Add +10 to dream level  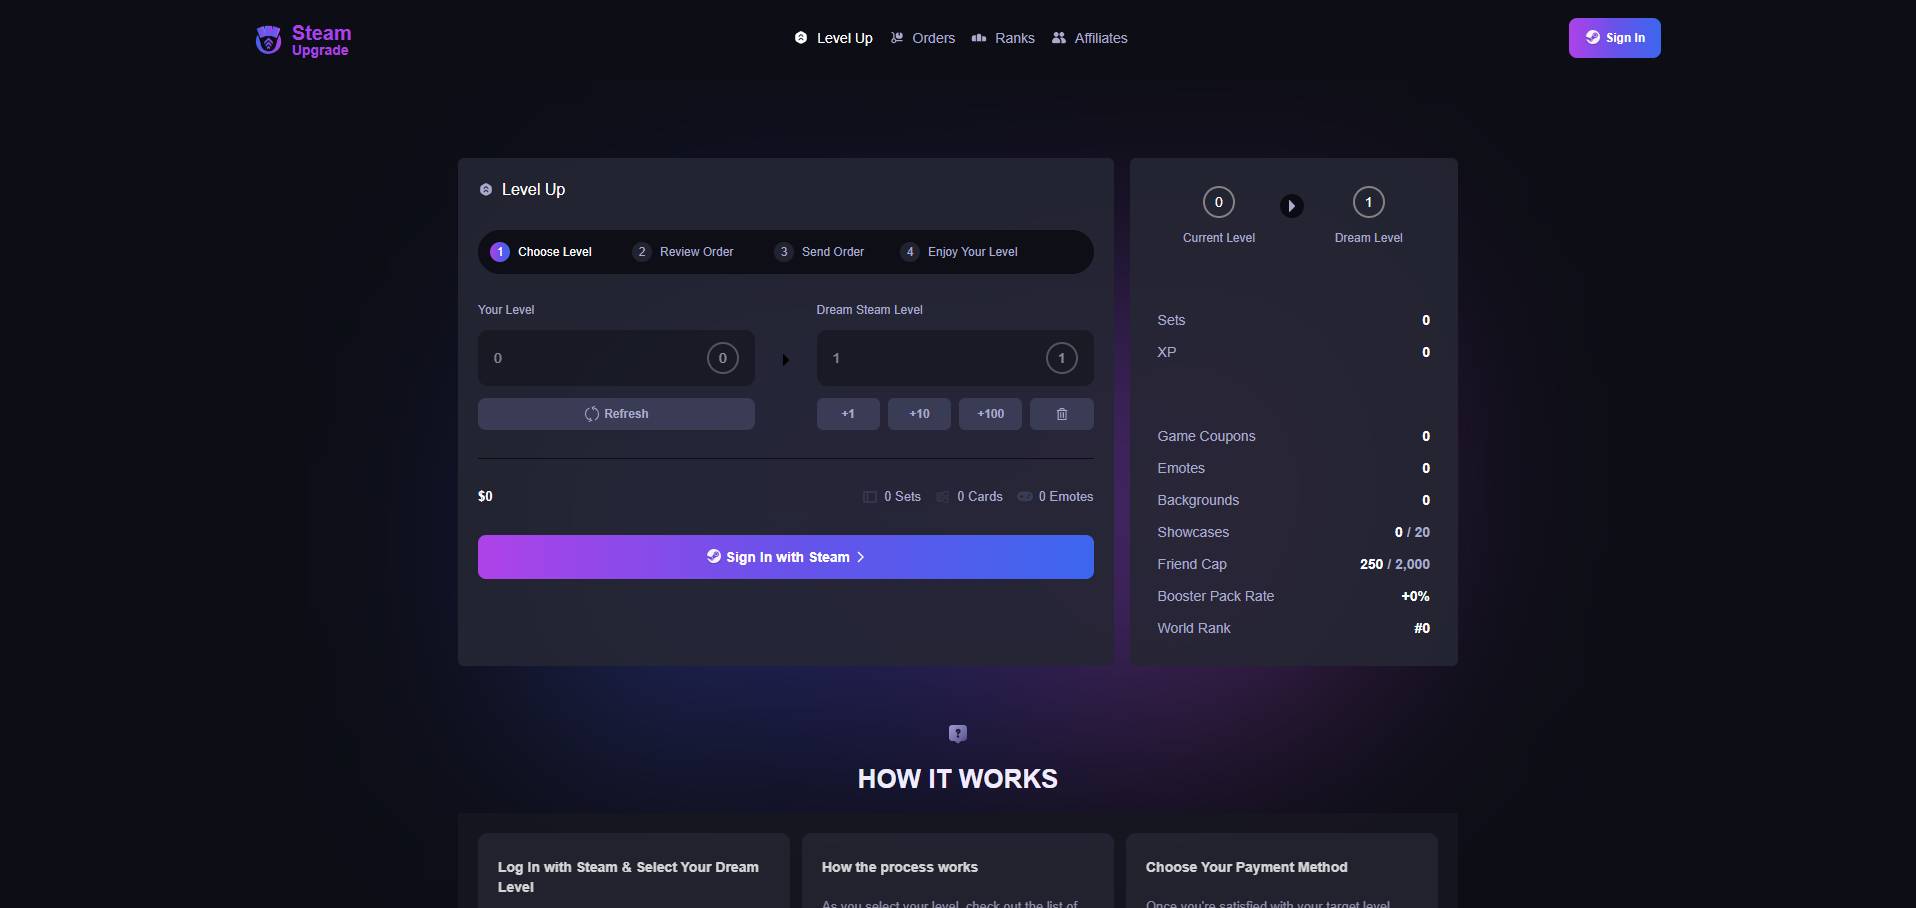(x=919, y=414)
